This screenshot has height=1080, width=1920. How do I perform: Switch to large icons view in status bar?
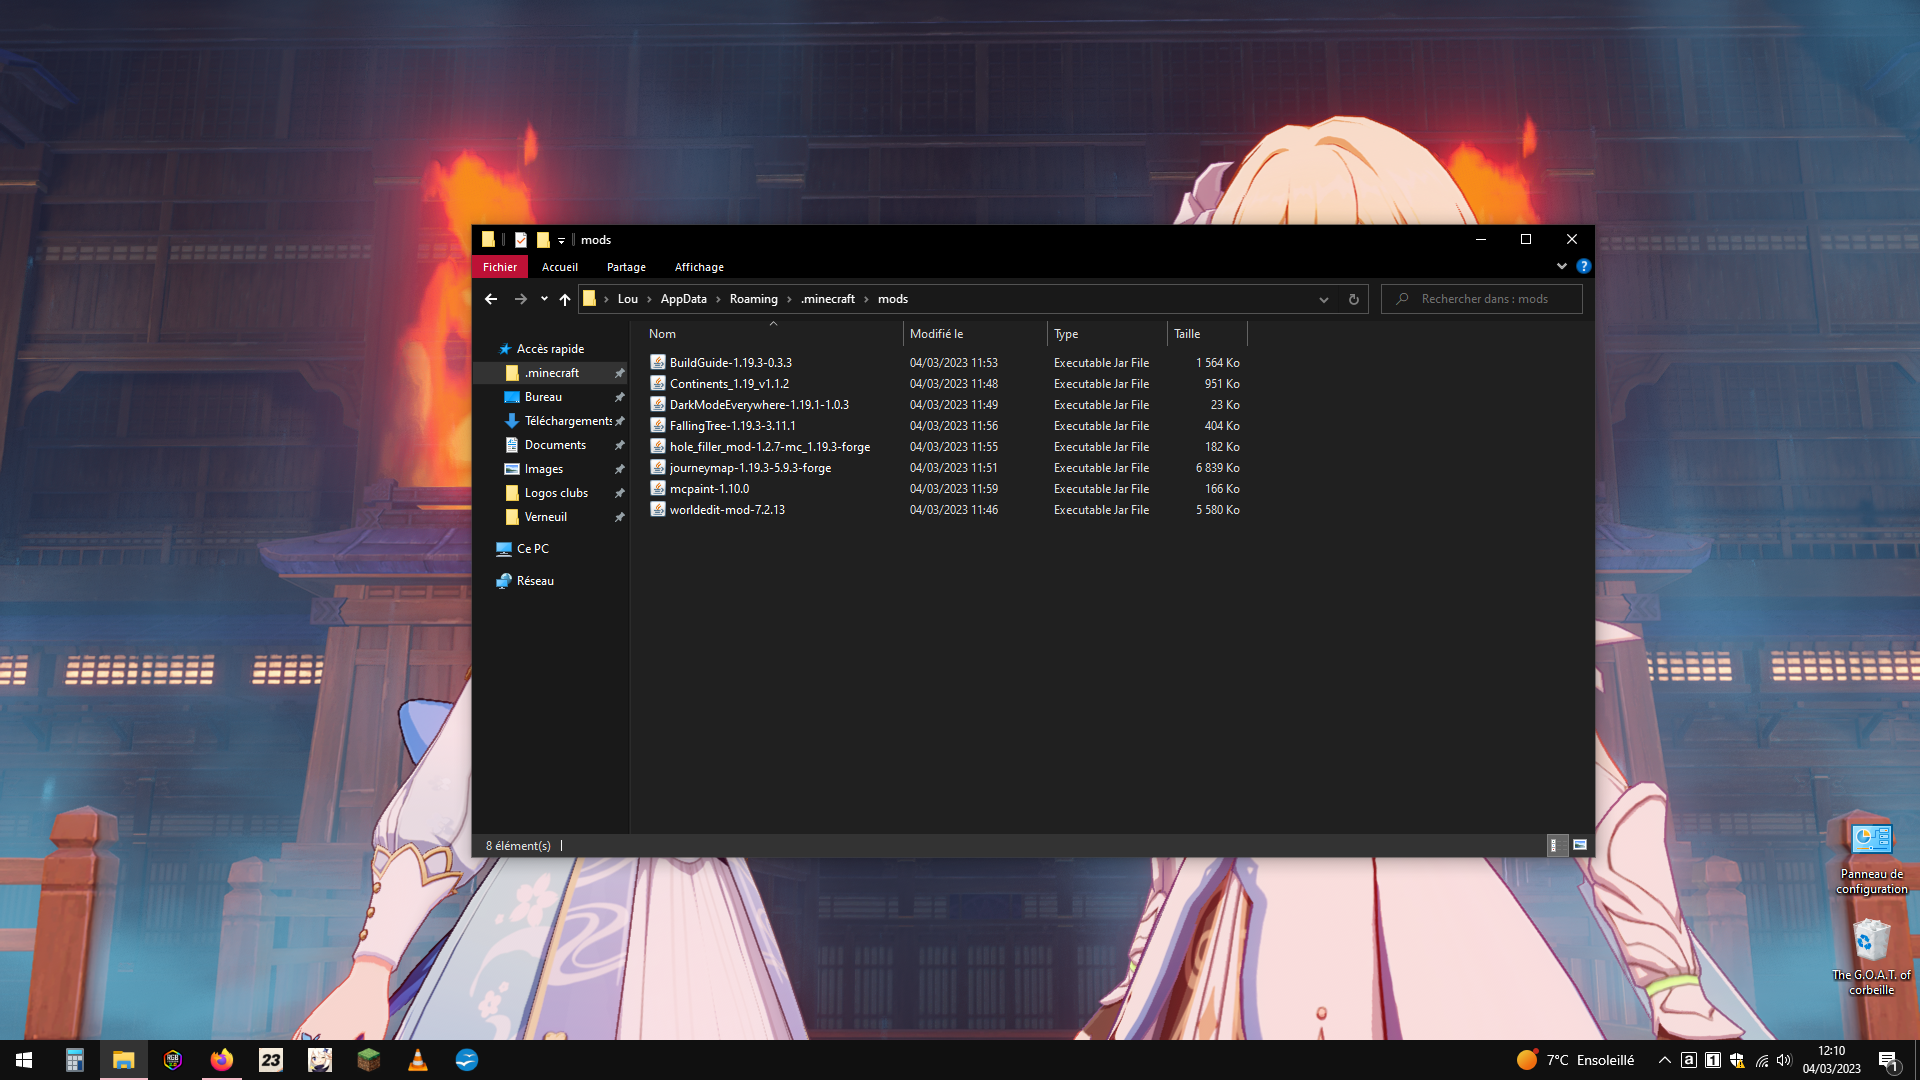coord(1580,845)
